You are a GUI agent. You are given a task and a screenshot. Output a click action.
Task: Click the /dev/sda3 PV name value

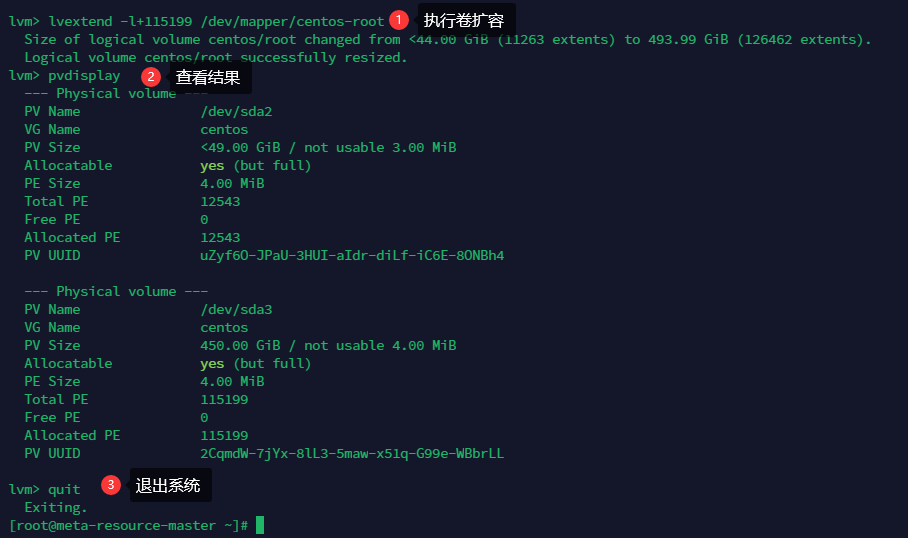coord(236,309)
